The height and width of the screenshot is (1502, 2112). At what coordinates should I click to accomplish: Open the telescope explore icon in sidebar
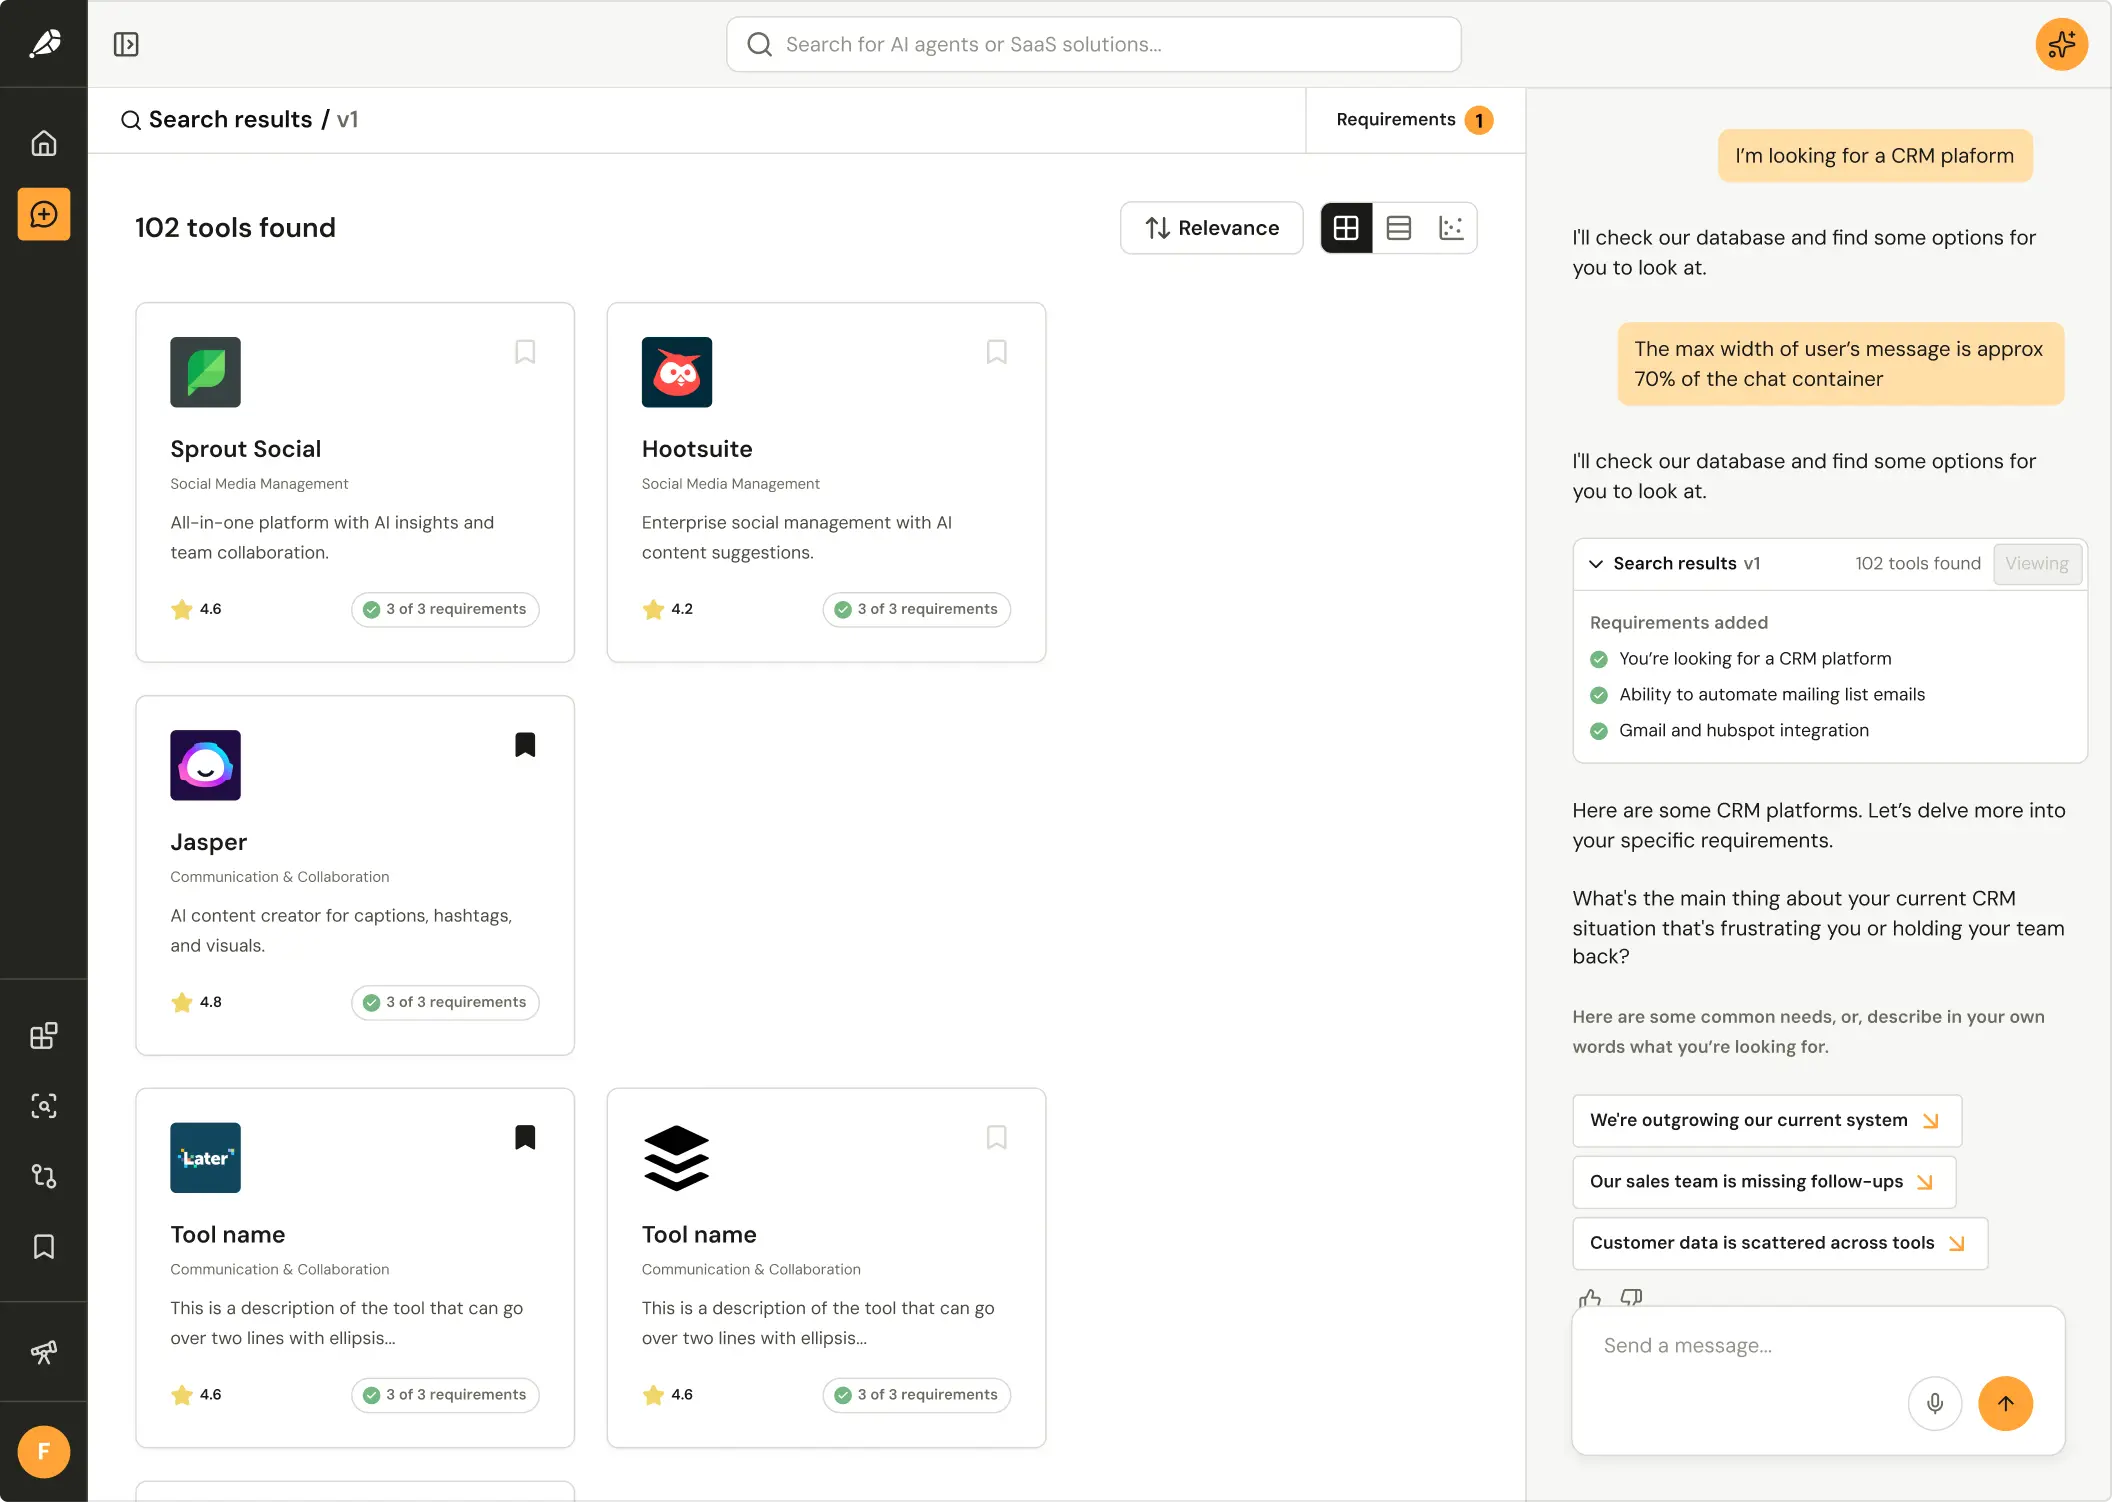coord(43,1352)
